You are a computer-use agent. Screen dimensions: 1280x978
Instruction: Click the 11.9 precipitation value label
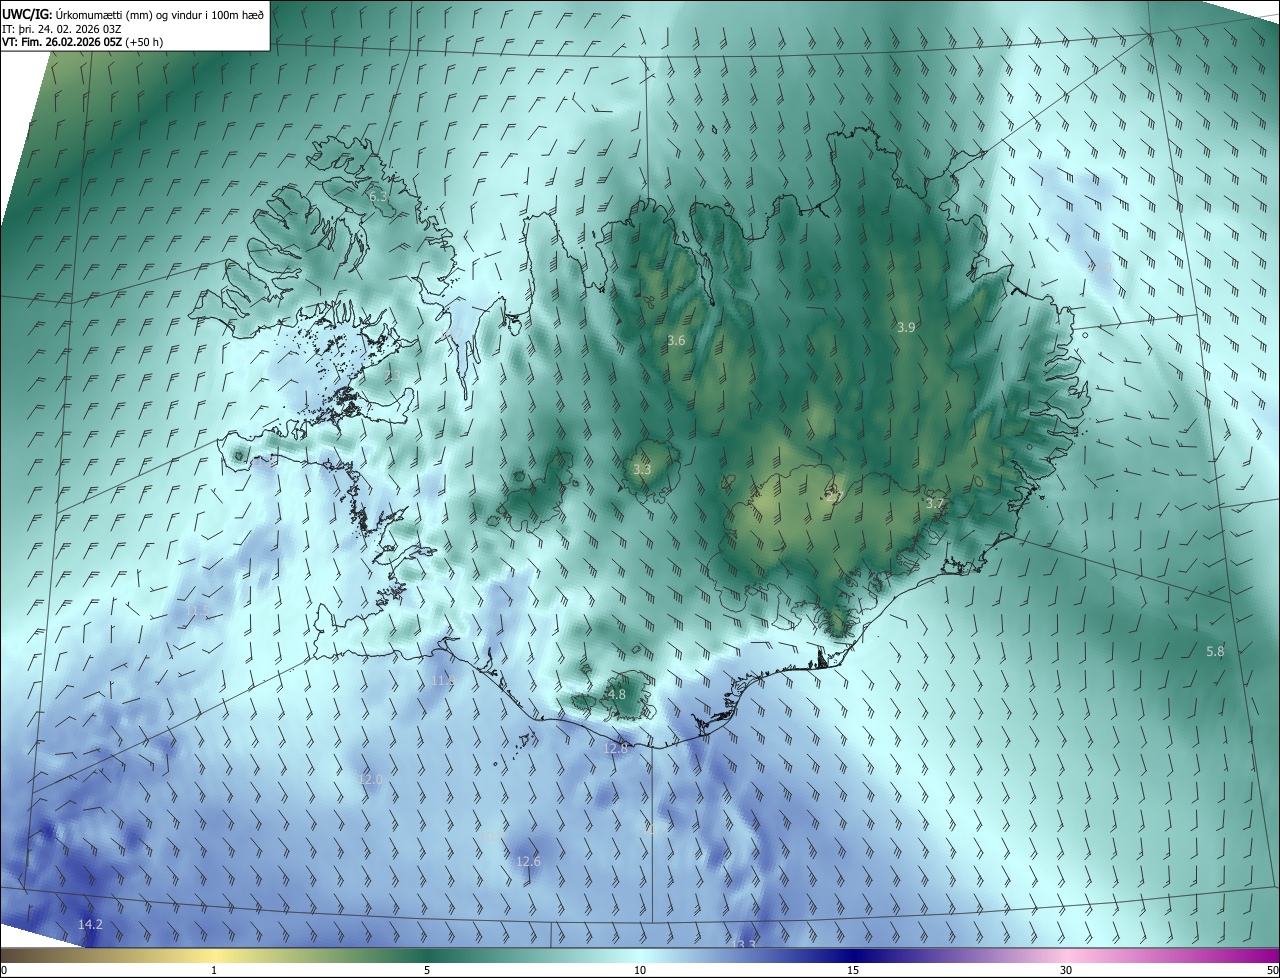coord(443,680)
